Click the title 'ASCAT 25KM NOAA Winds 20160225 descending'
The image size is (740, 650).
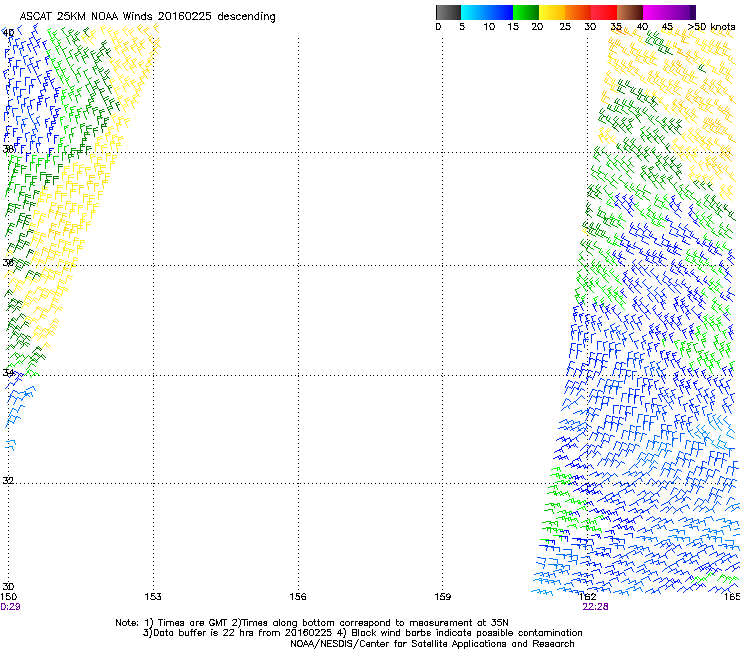[147, 17]
